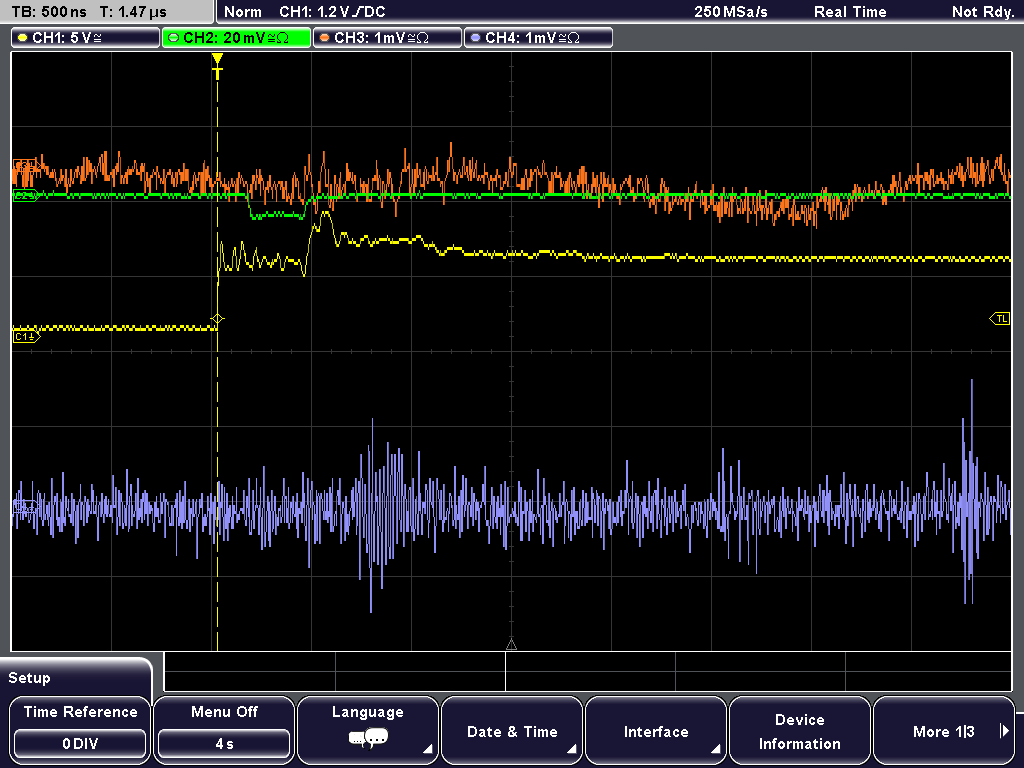Click the TB: 500 ns timebase readout

tap(49, 12)
